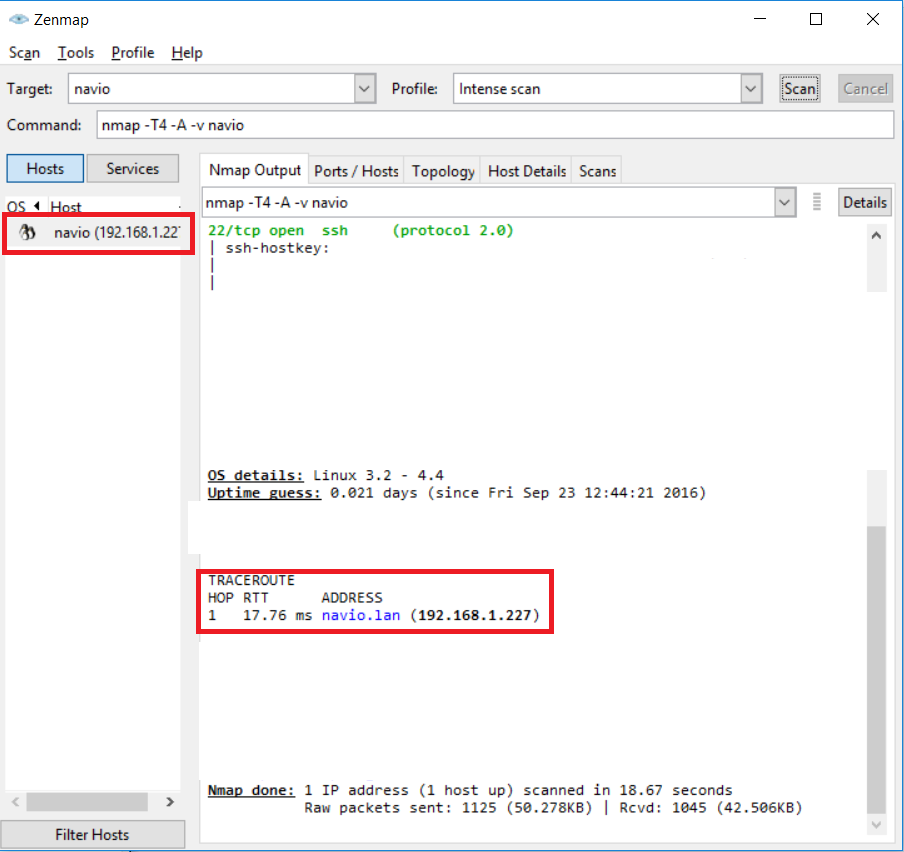Switch to the Ports / Hosts tab

[x=356, y=171]
